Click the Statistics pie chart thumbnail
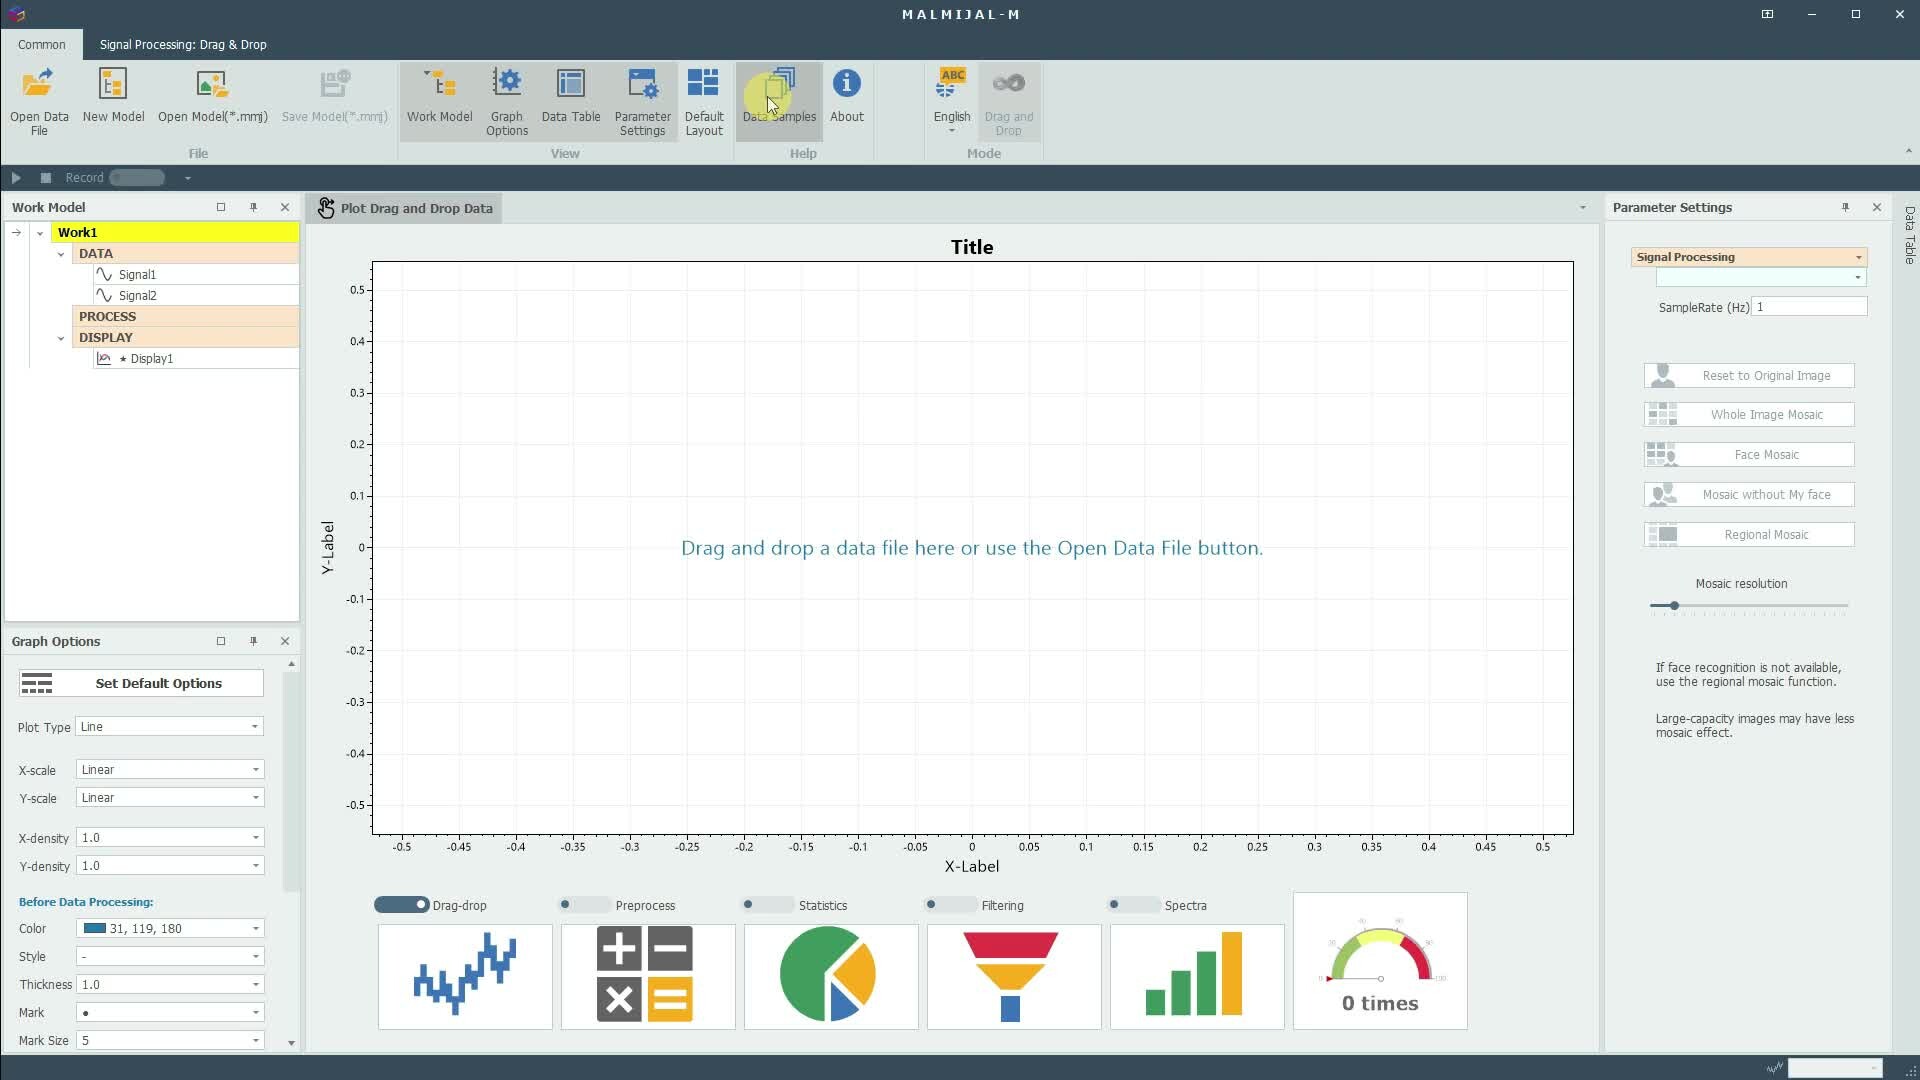The image size is (1920, 1080). click(x=830, y=976)
